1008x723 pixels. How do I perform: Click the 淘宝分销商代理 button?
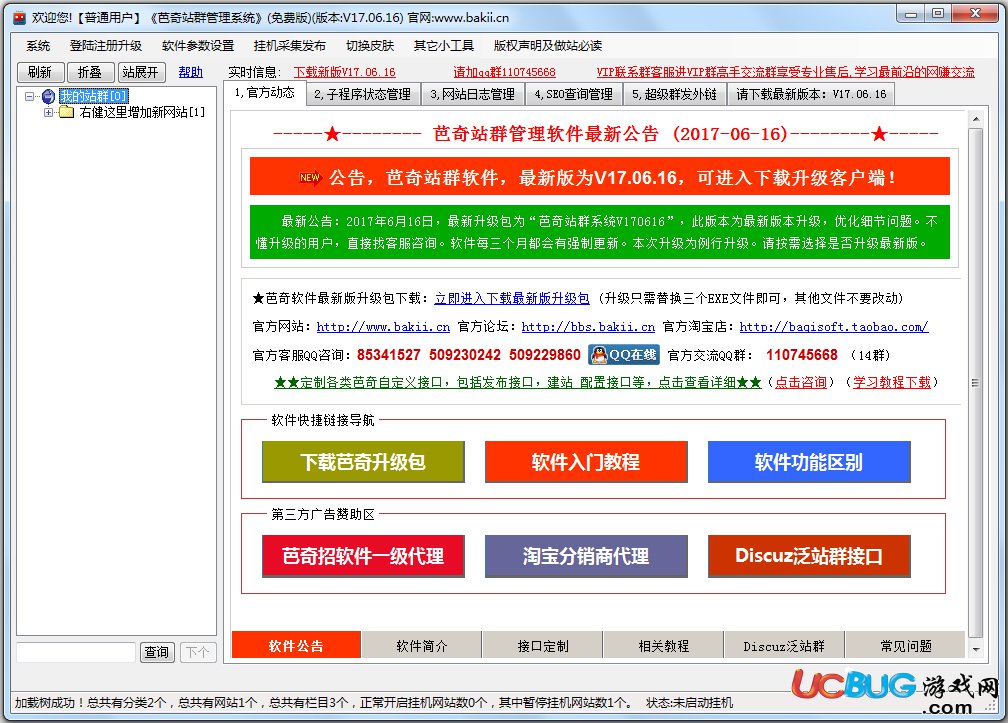click(x=586, y=556)
